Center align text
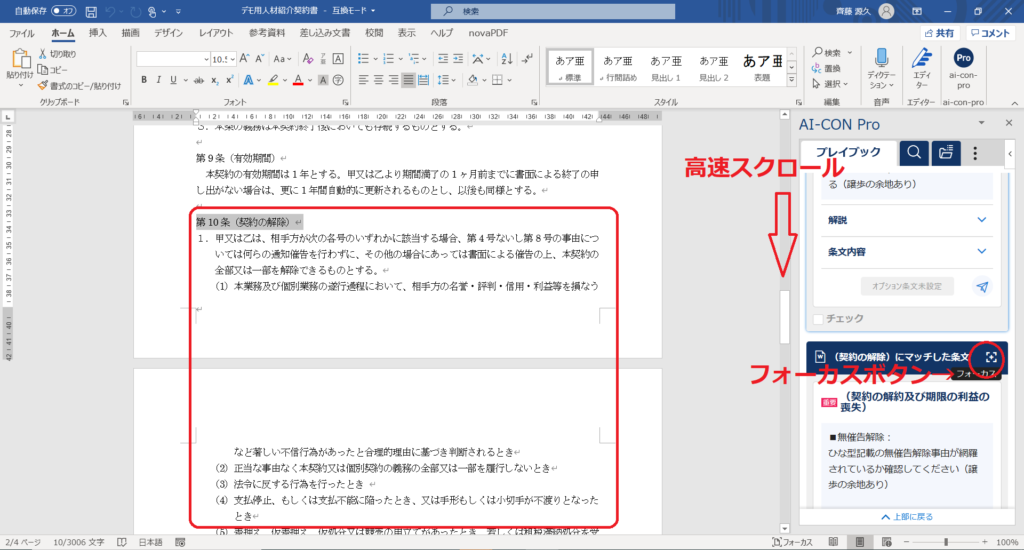1024x550 pixels. coord(378,80)
